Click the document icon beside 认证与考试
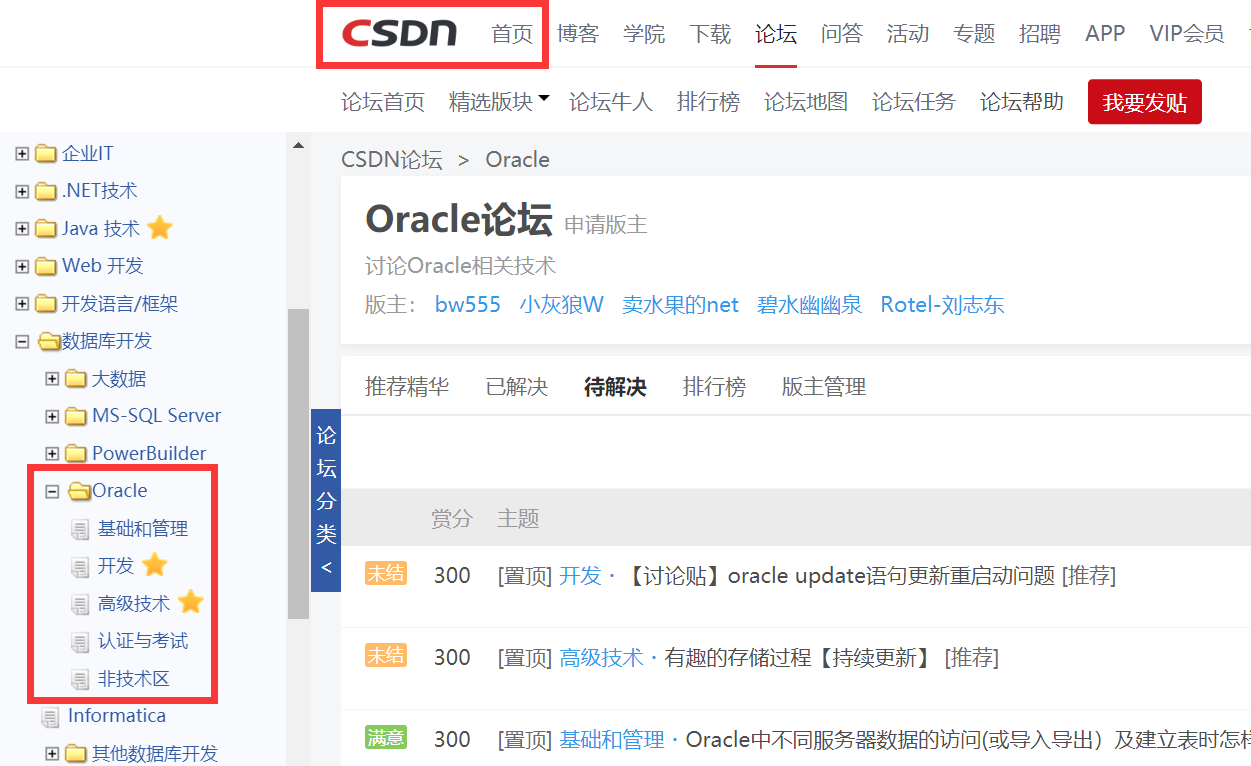This screenshot has width=1251, height=766. (80, 642)
